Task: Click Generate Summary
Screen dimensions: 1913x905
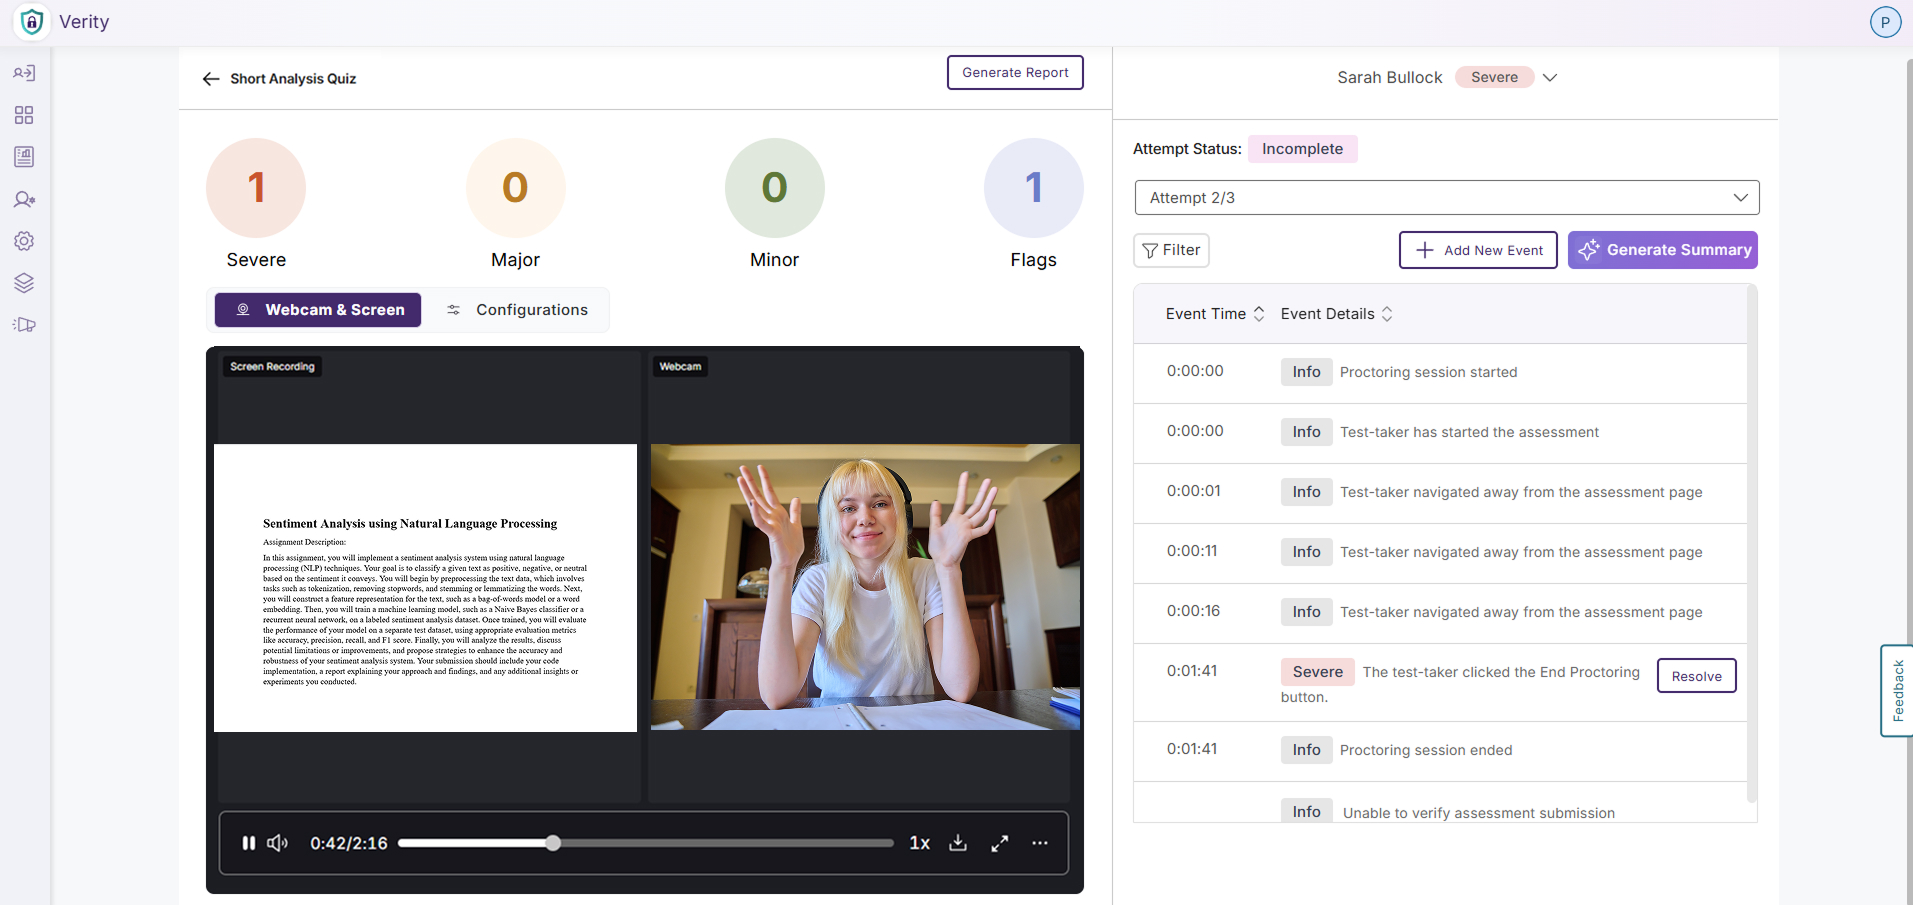Action: pos(1663,250)
